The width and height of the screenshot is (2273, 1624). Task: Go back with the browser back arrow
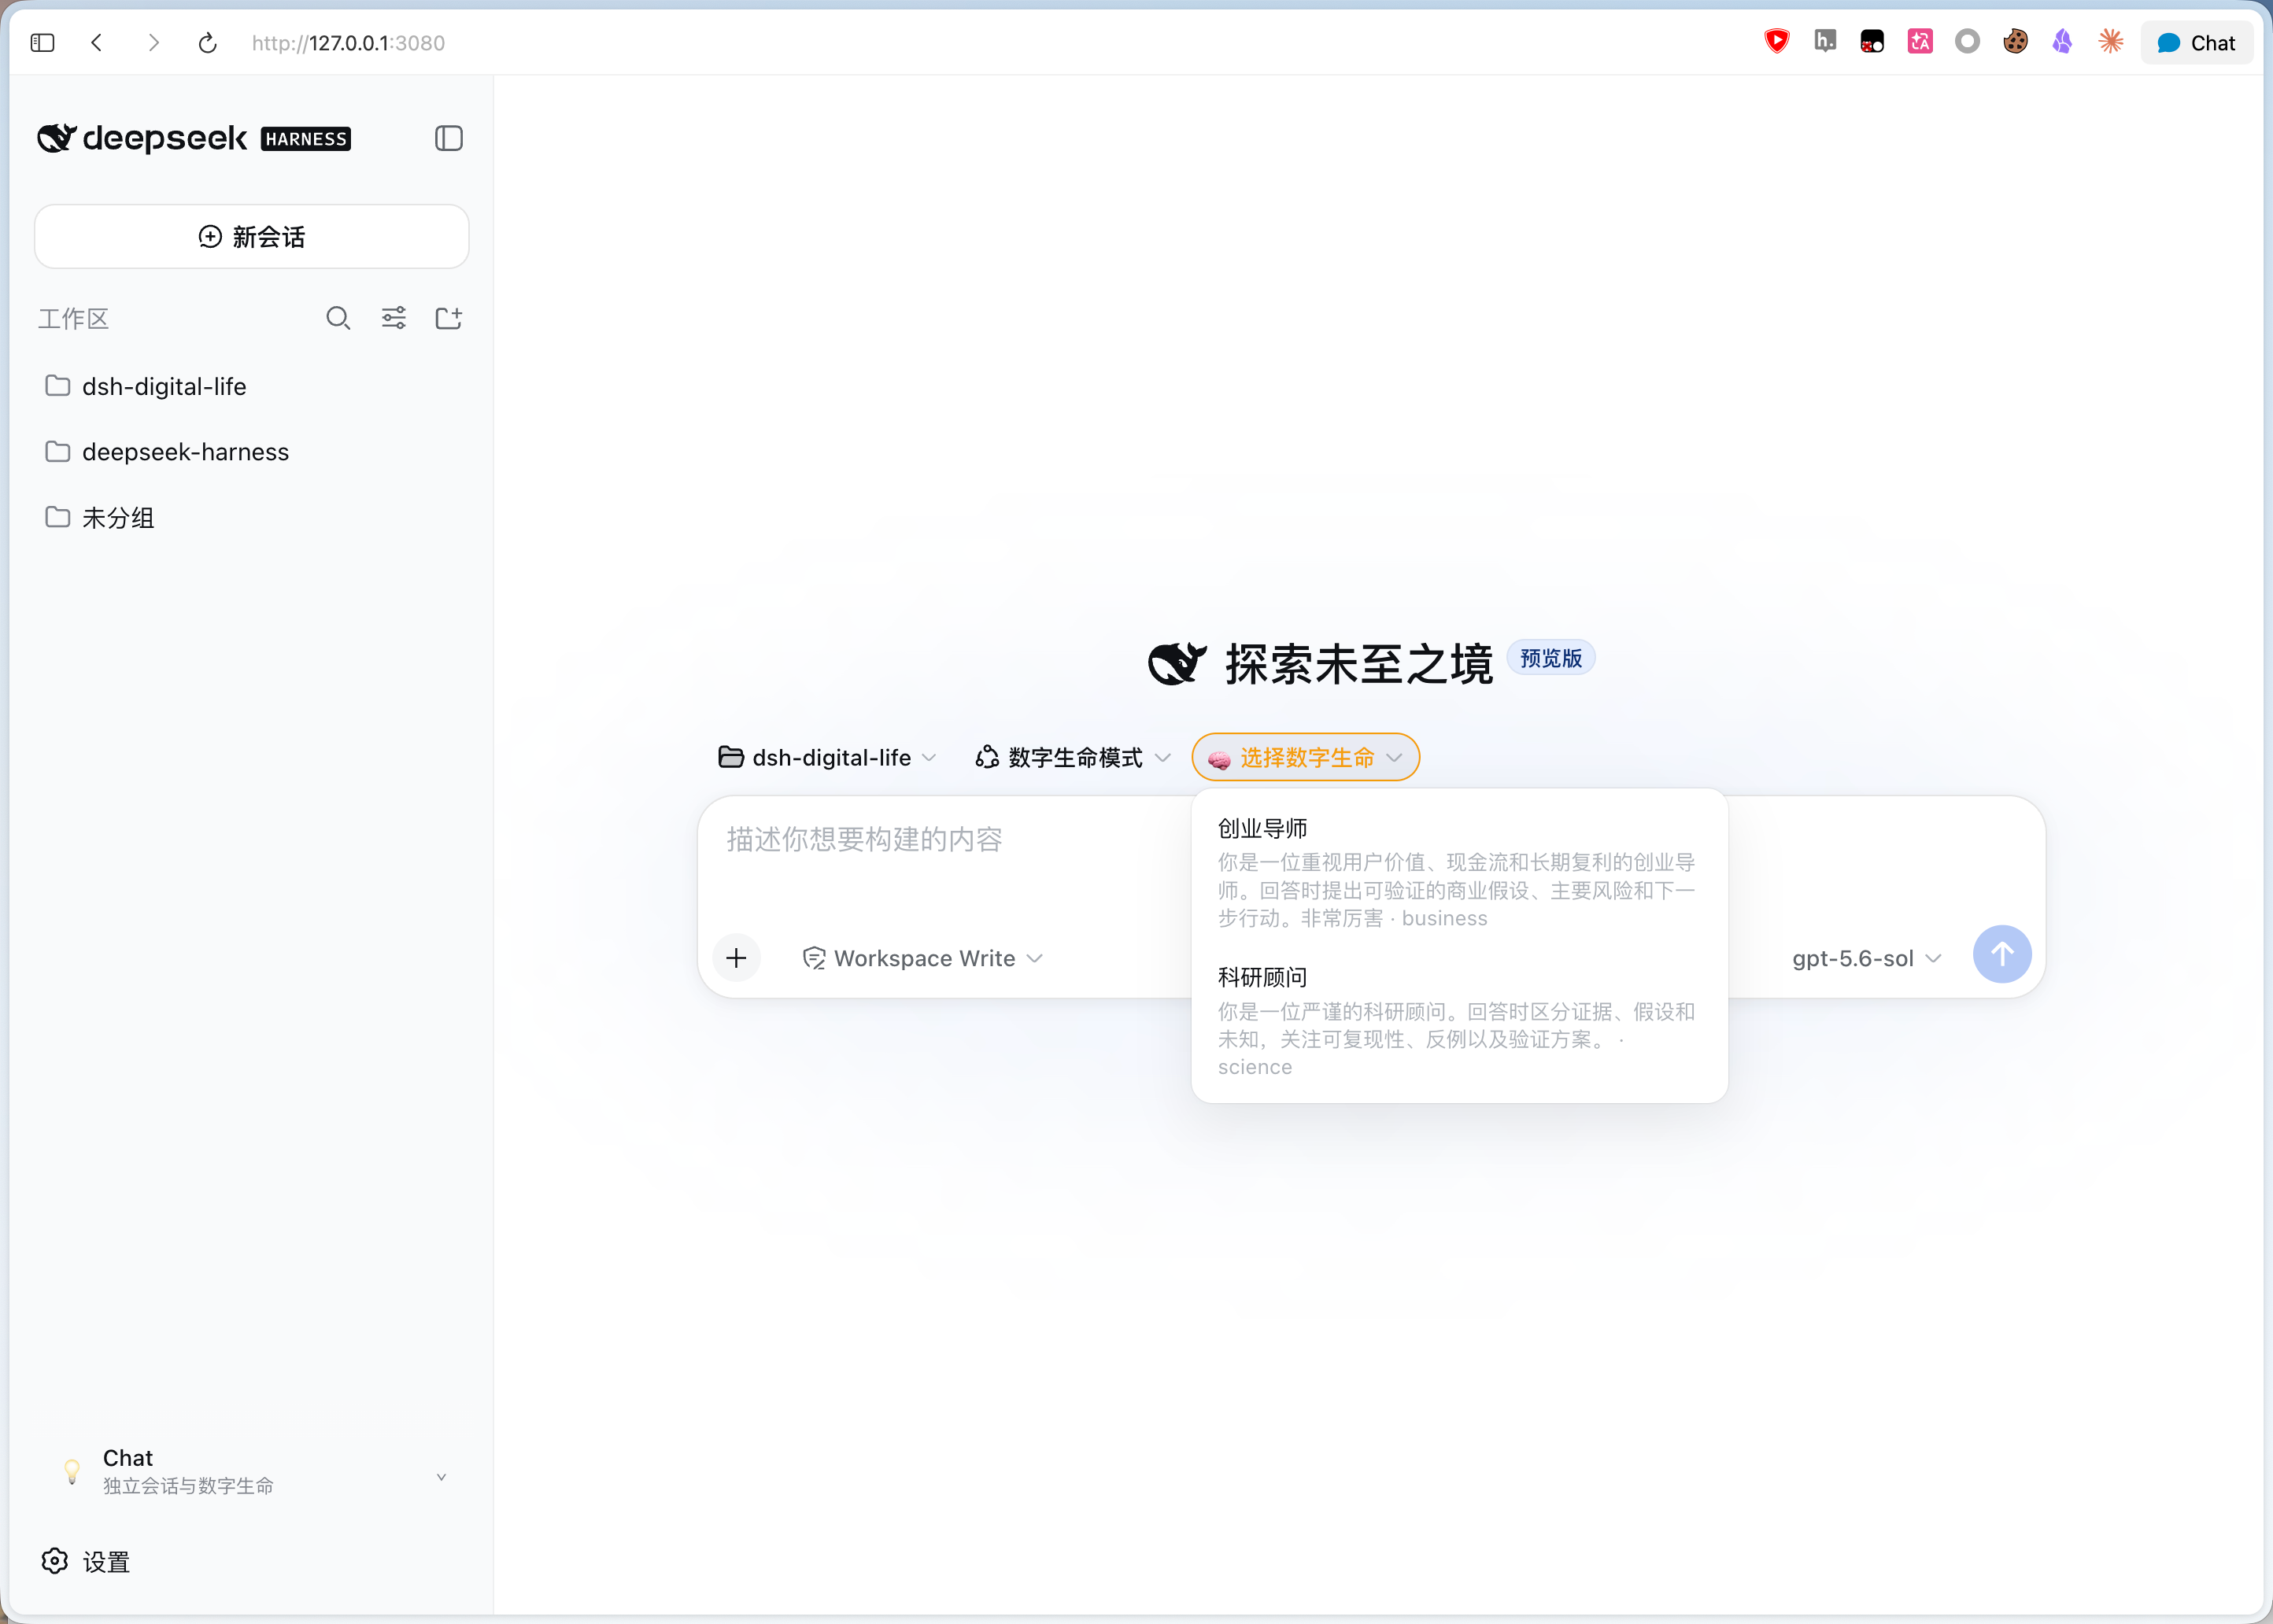pyautogui.click(x=97, y=42)
